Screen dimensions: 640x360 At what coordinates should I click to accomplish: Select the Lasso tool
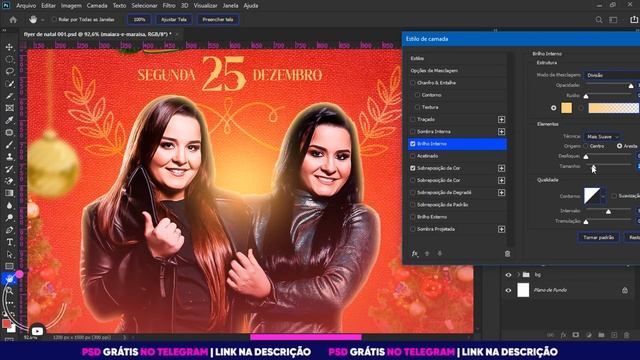coord(9,71)
